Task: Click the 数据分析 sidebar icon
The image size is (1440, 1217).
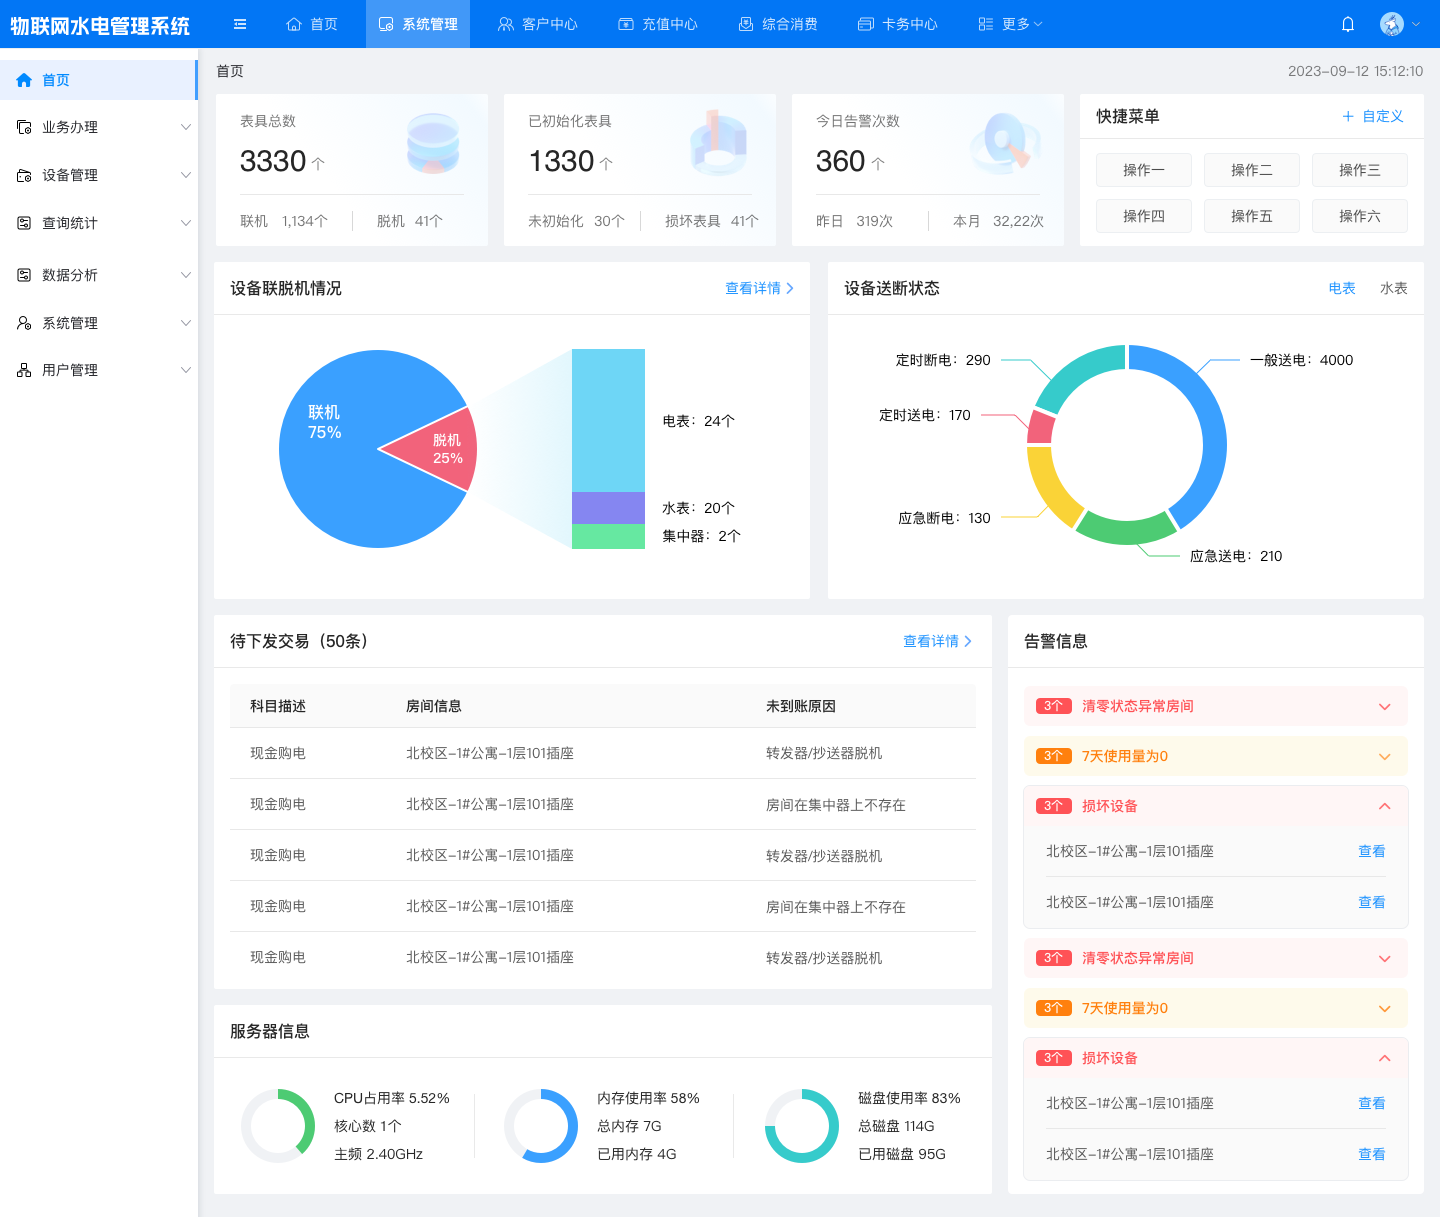Action: pos(24,275)
